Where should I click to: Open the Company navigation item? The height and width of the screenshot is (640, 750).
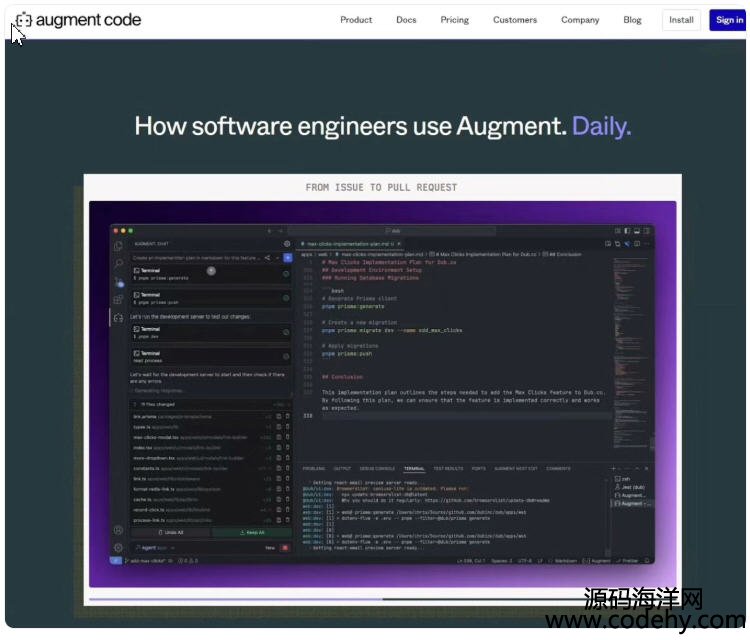point(580,20)
